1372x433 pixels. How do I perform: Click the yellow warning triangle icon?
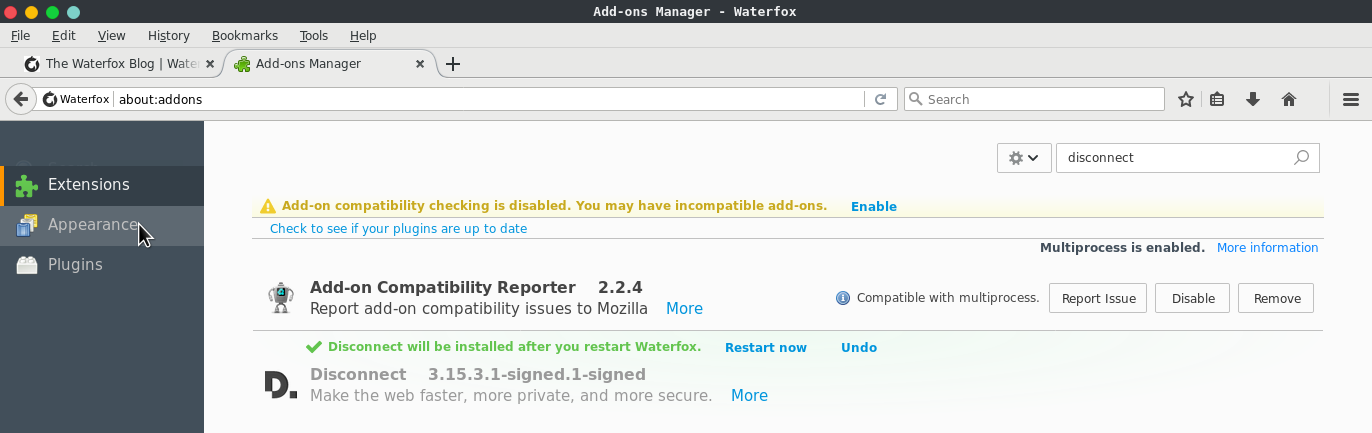[x=267, y=206]
